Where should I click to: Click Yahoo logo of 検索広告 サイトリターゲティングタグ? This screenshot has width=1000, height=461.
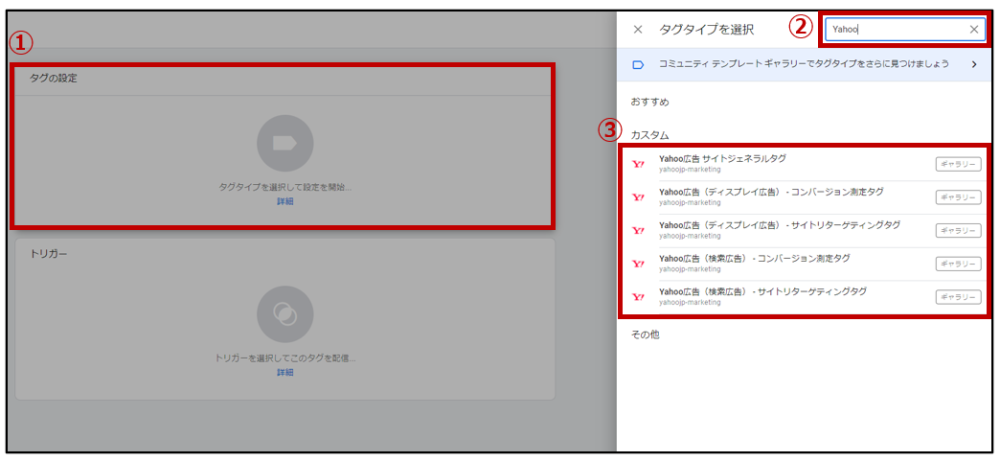pyautogui.click(x=638, y=297)
